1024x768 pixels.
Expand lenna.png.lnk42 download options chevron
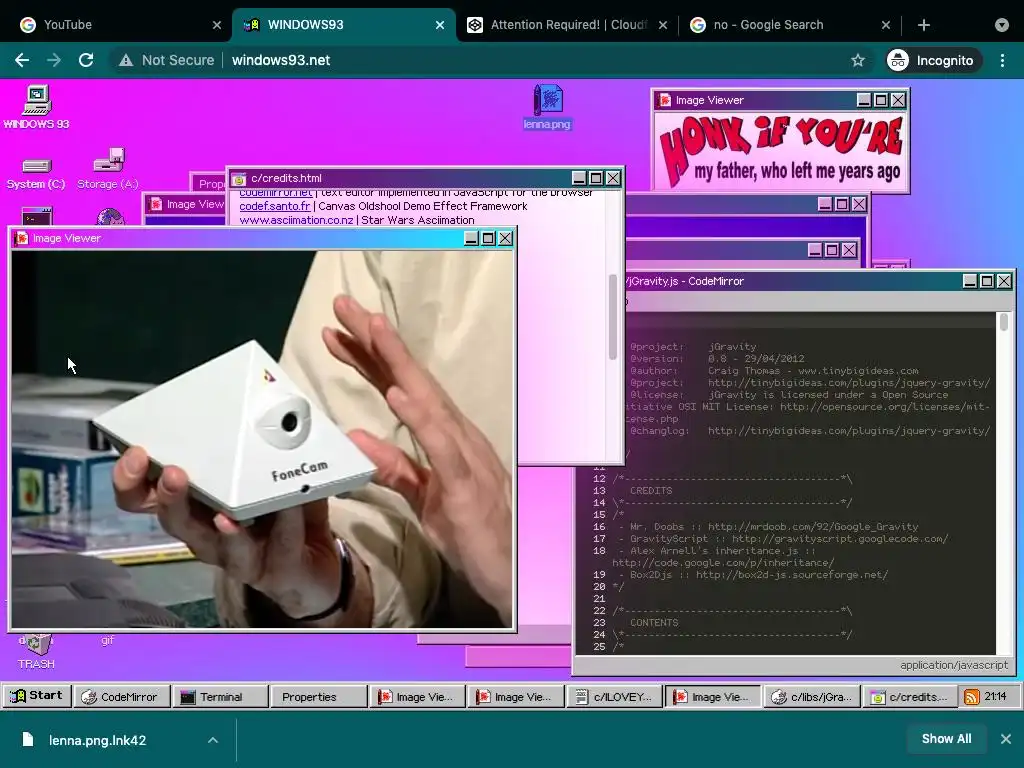tap(213, 740)
